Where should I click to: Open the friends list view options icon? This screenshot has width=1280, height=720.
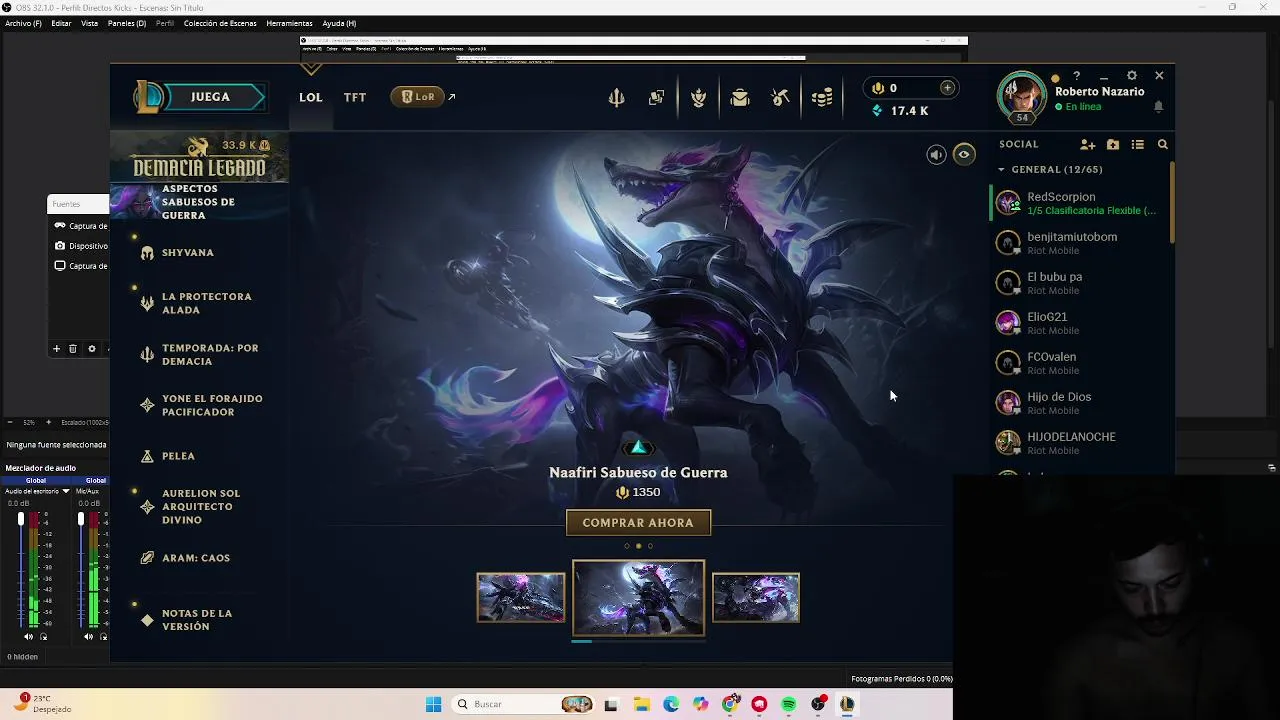(1137, 145)
